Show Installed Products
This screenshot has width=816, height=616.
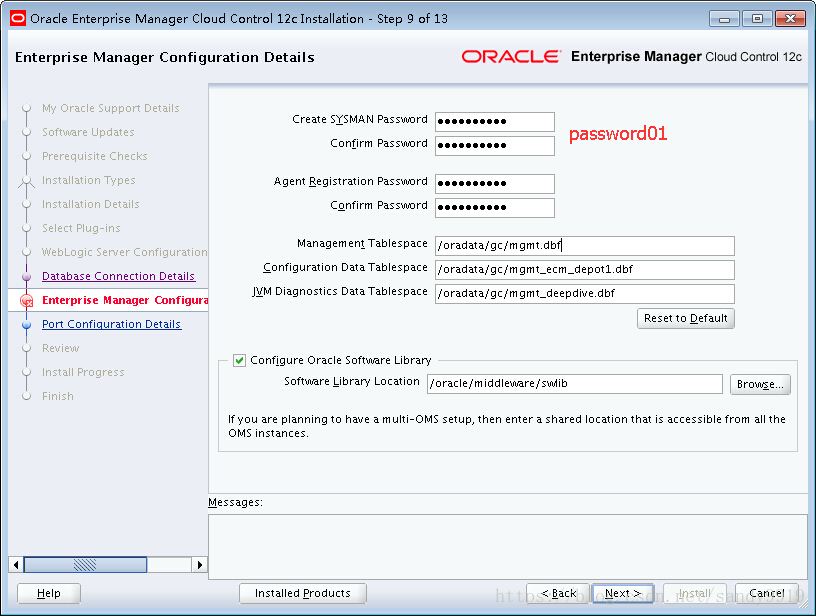pyautogui.click(x=303, y=593)
